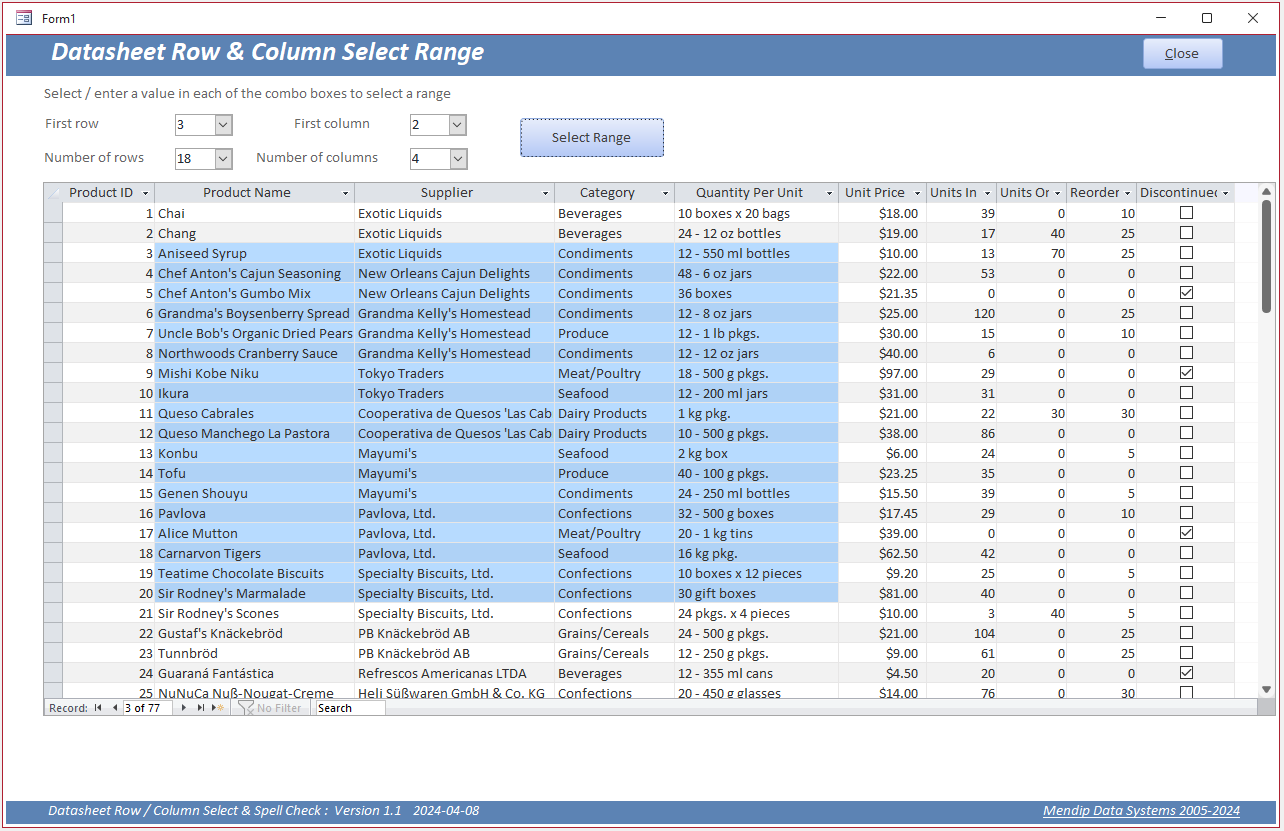Click the 'Tokyo Traders' supplier cell for Ikura
The height and width of the screenshot is (831, 1284).
[x=454, y=393]
